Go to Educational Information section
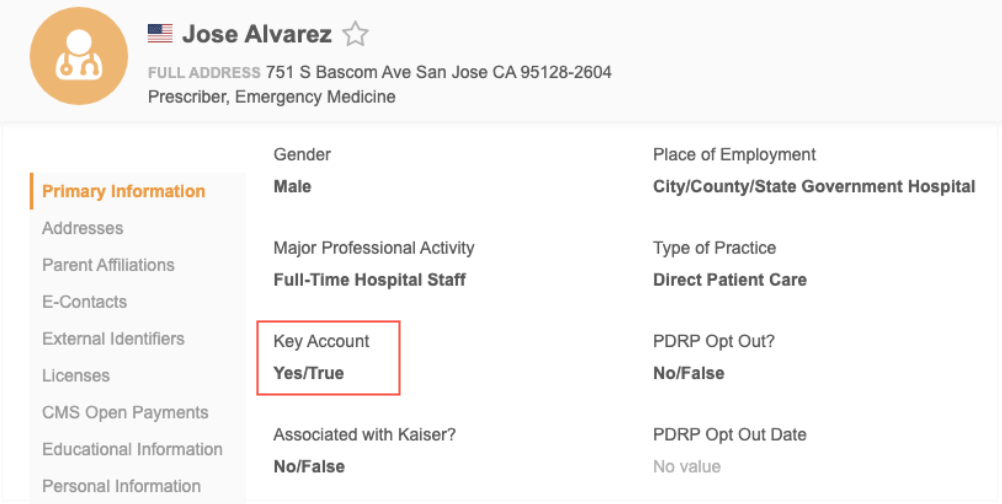The width and height of the screenshot is (1002, 504). (132, 450)
